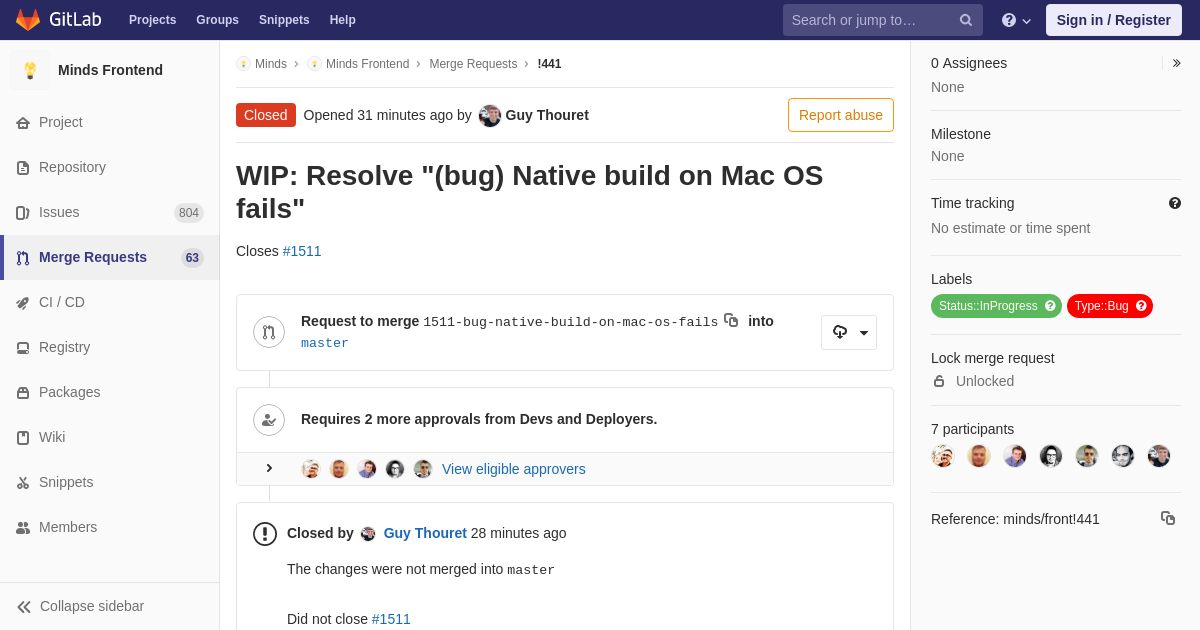
Task: Click the Guy Thouret author name in header
Action: coord(547,115)
